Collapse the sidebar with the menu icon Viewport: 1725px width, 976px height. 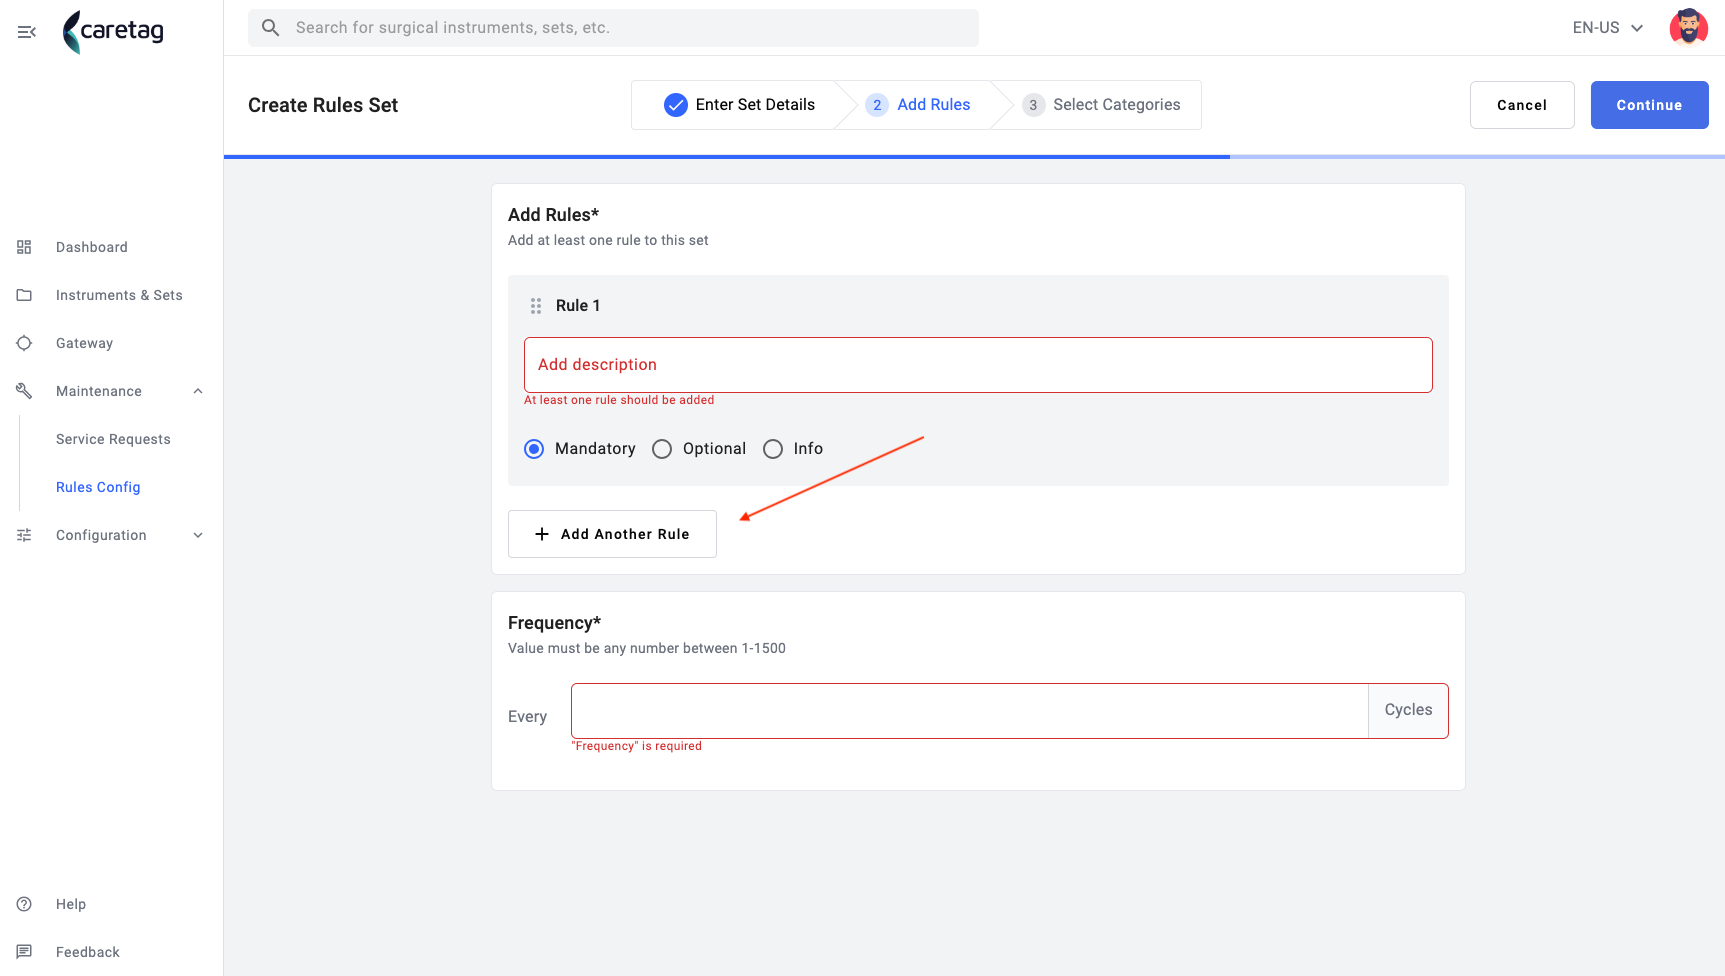click(x=27, y=32)
